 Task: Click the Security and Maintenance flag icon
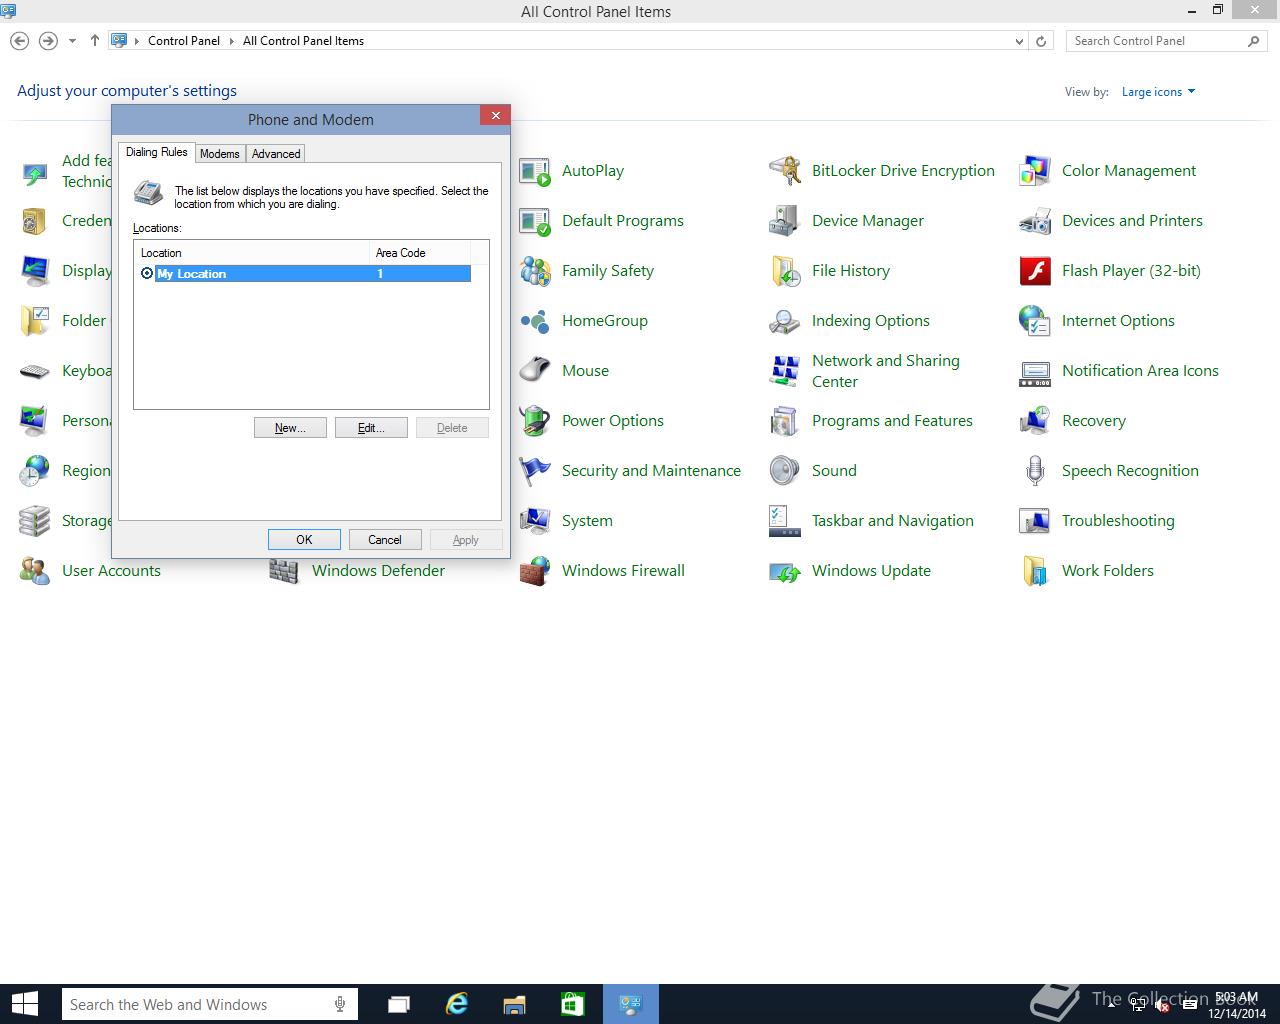pos(535,470)
